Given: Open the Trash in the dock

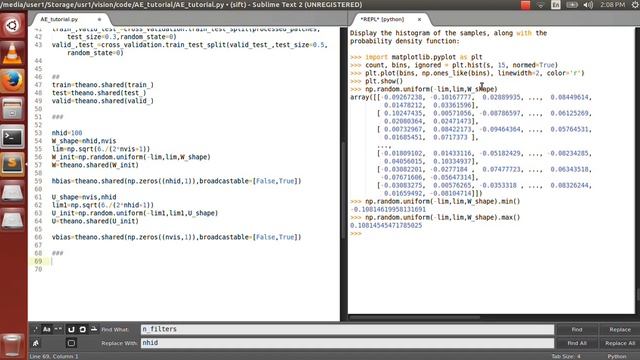Looking at the screenshot, I should (x=12, y=345).
